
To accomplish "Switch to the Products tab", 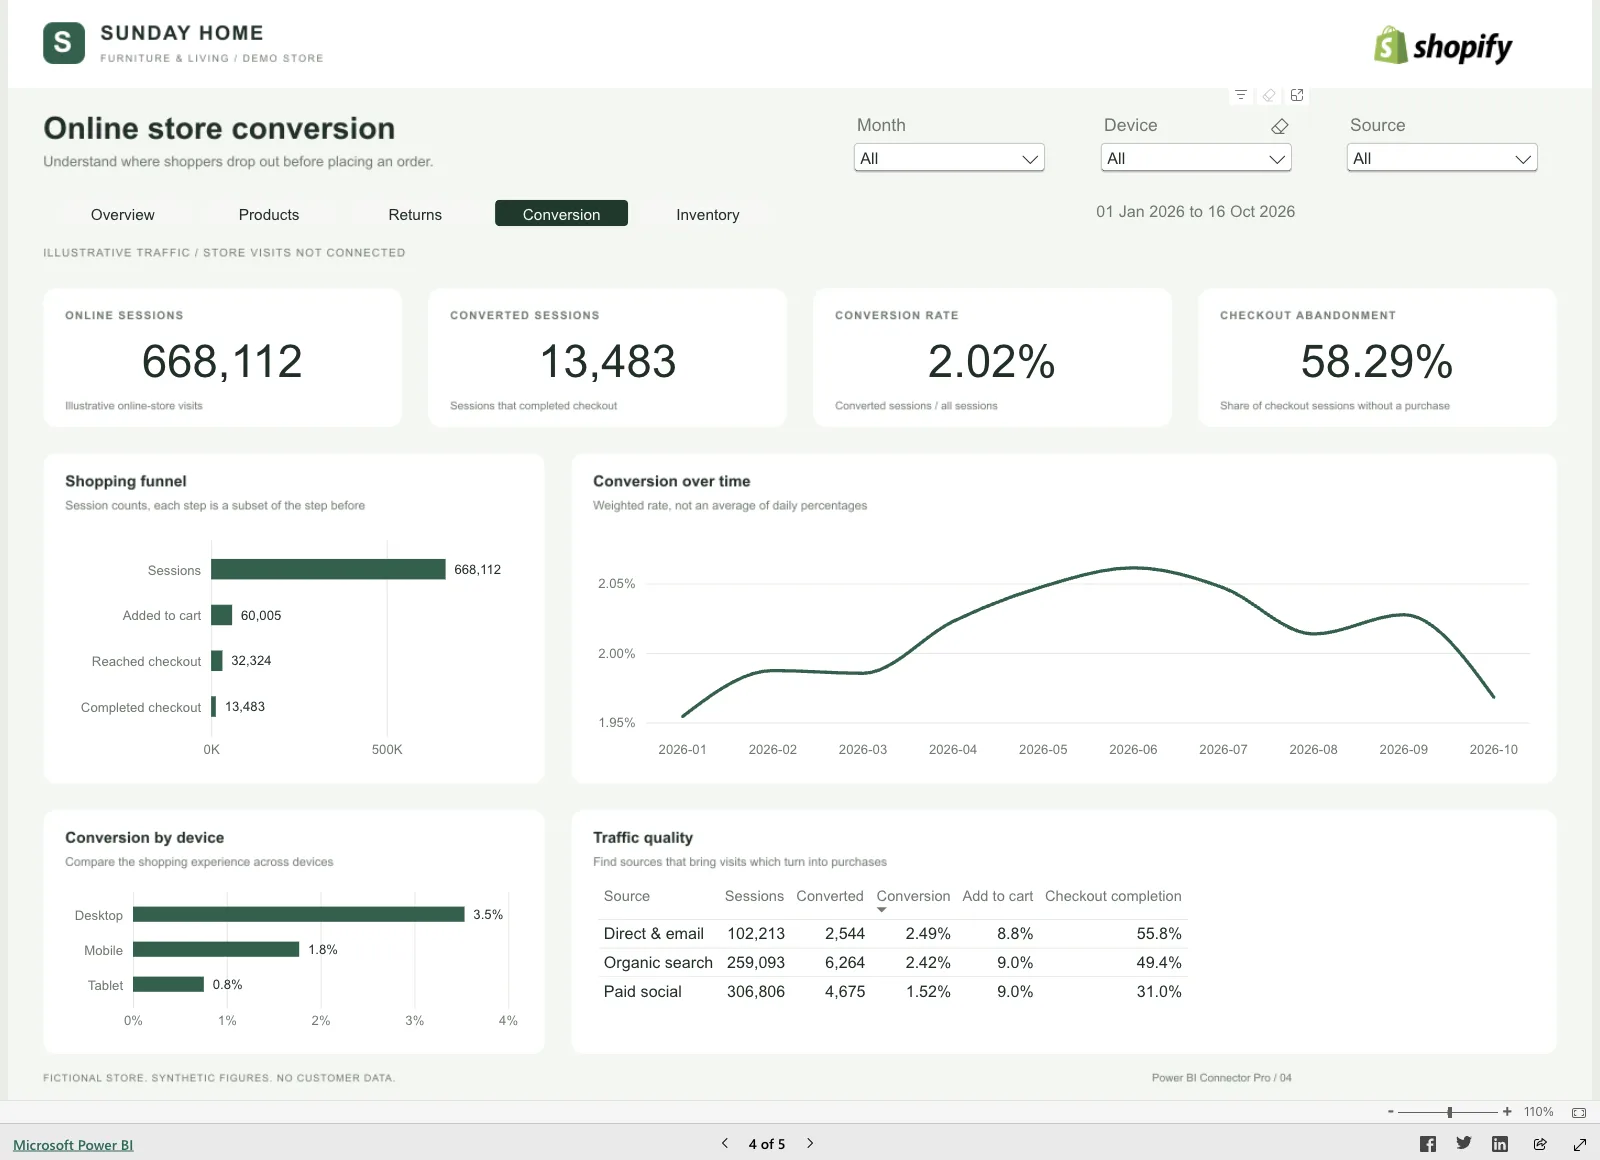I will (x=269, y=214).
